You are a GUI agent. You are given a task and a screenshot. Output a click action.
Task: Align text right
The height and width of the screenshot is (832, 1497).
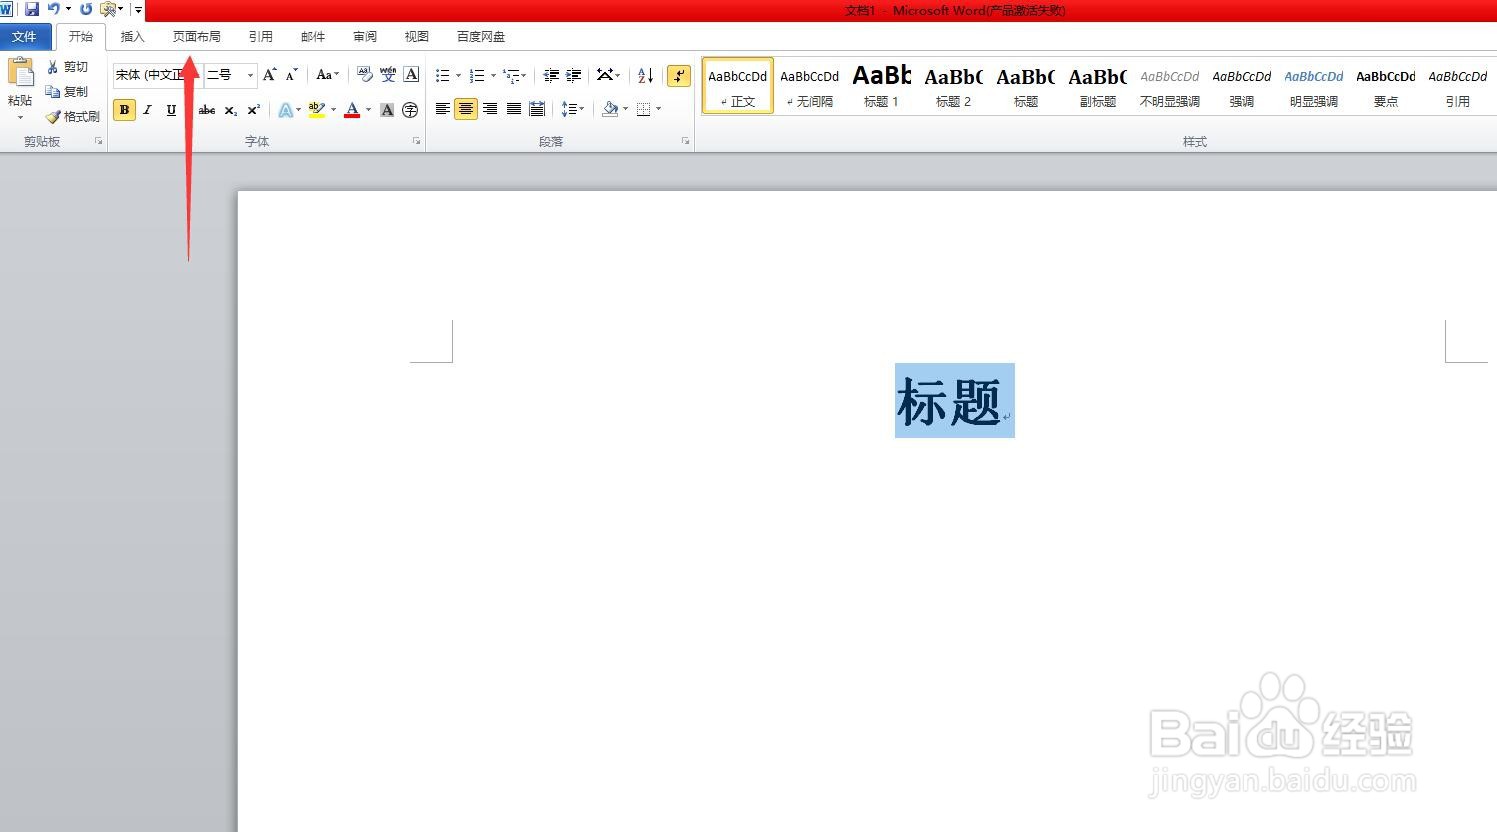(x=490, y=109)
